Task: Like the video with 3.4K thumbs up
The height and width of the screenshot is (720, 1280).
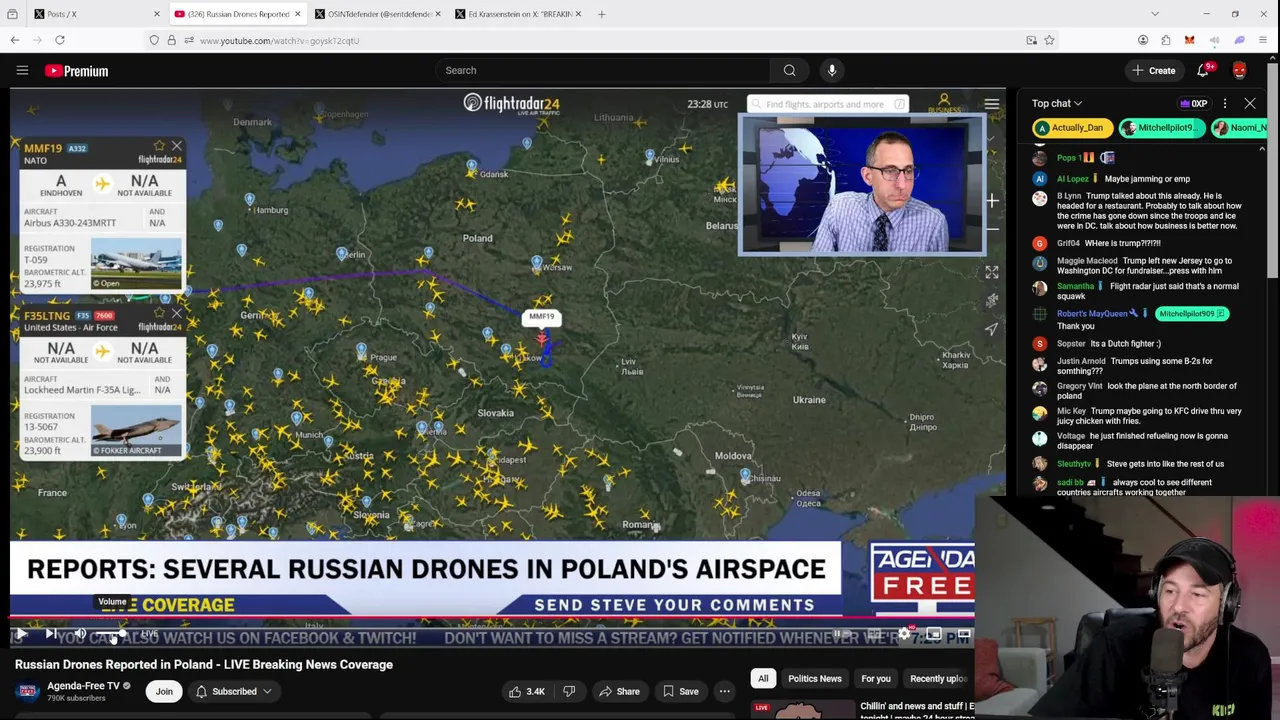Action: click(x=527, y=691)
